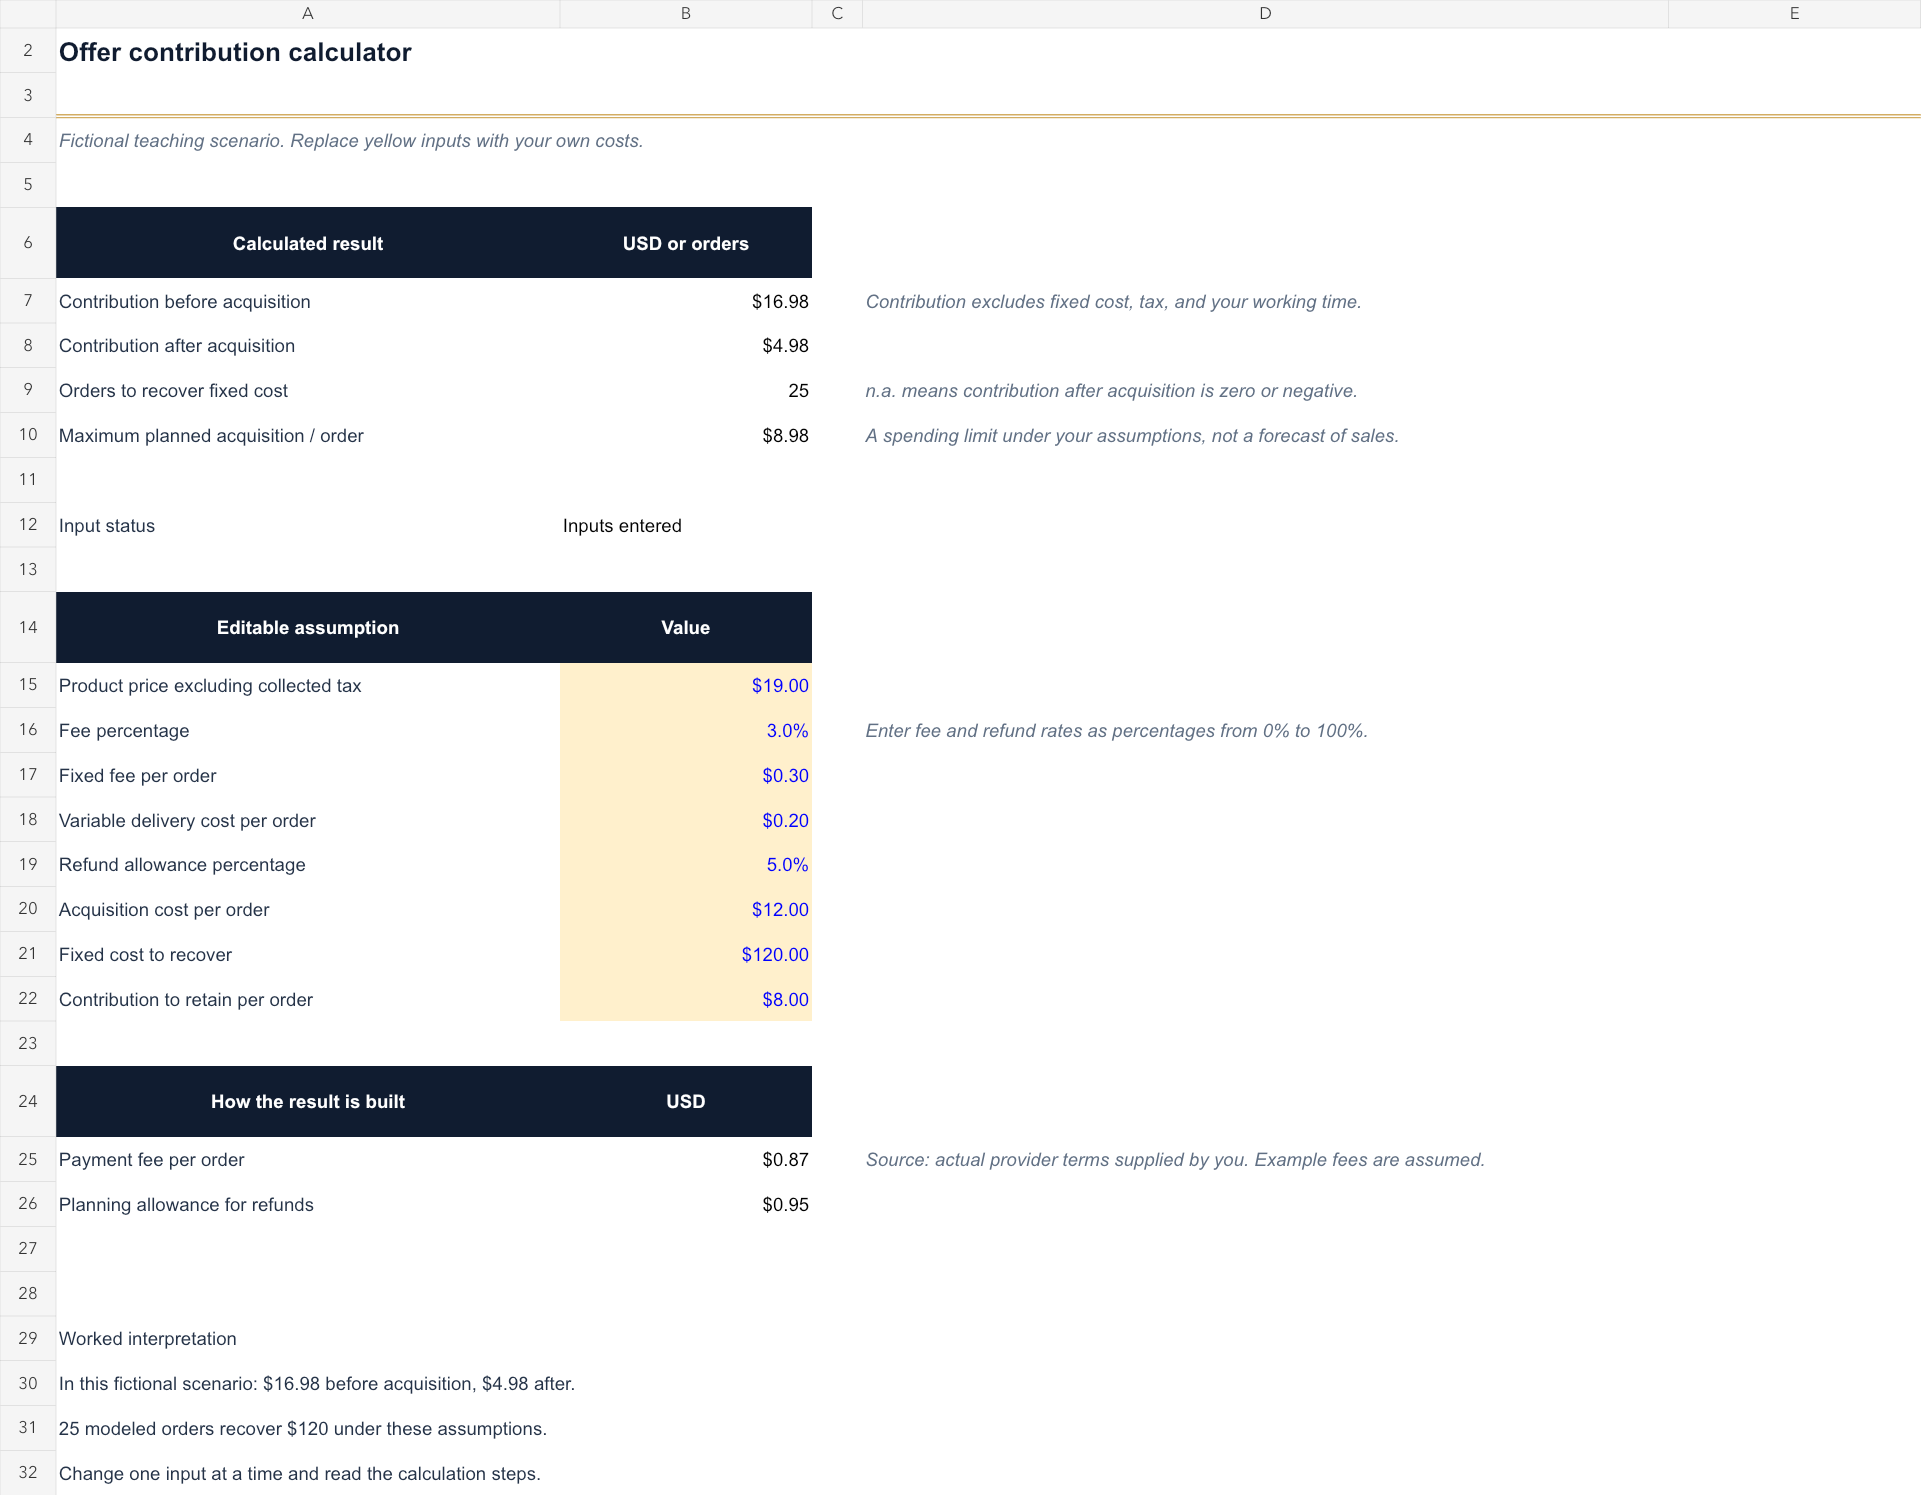Viewport: 1921px width, 1495px height.
Task: Click the 'Orders to recover fixed cost' label
Action: [173, 391]
